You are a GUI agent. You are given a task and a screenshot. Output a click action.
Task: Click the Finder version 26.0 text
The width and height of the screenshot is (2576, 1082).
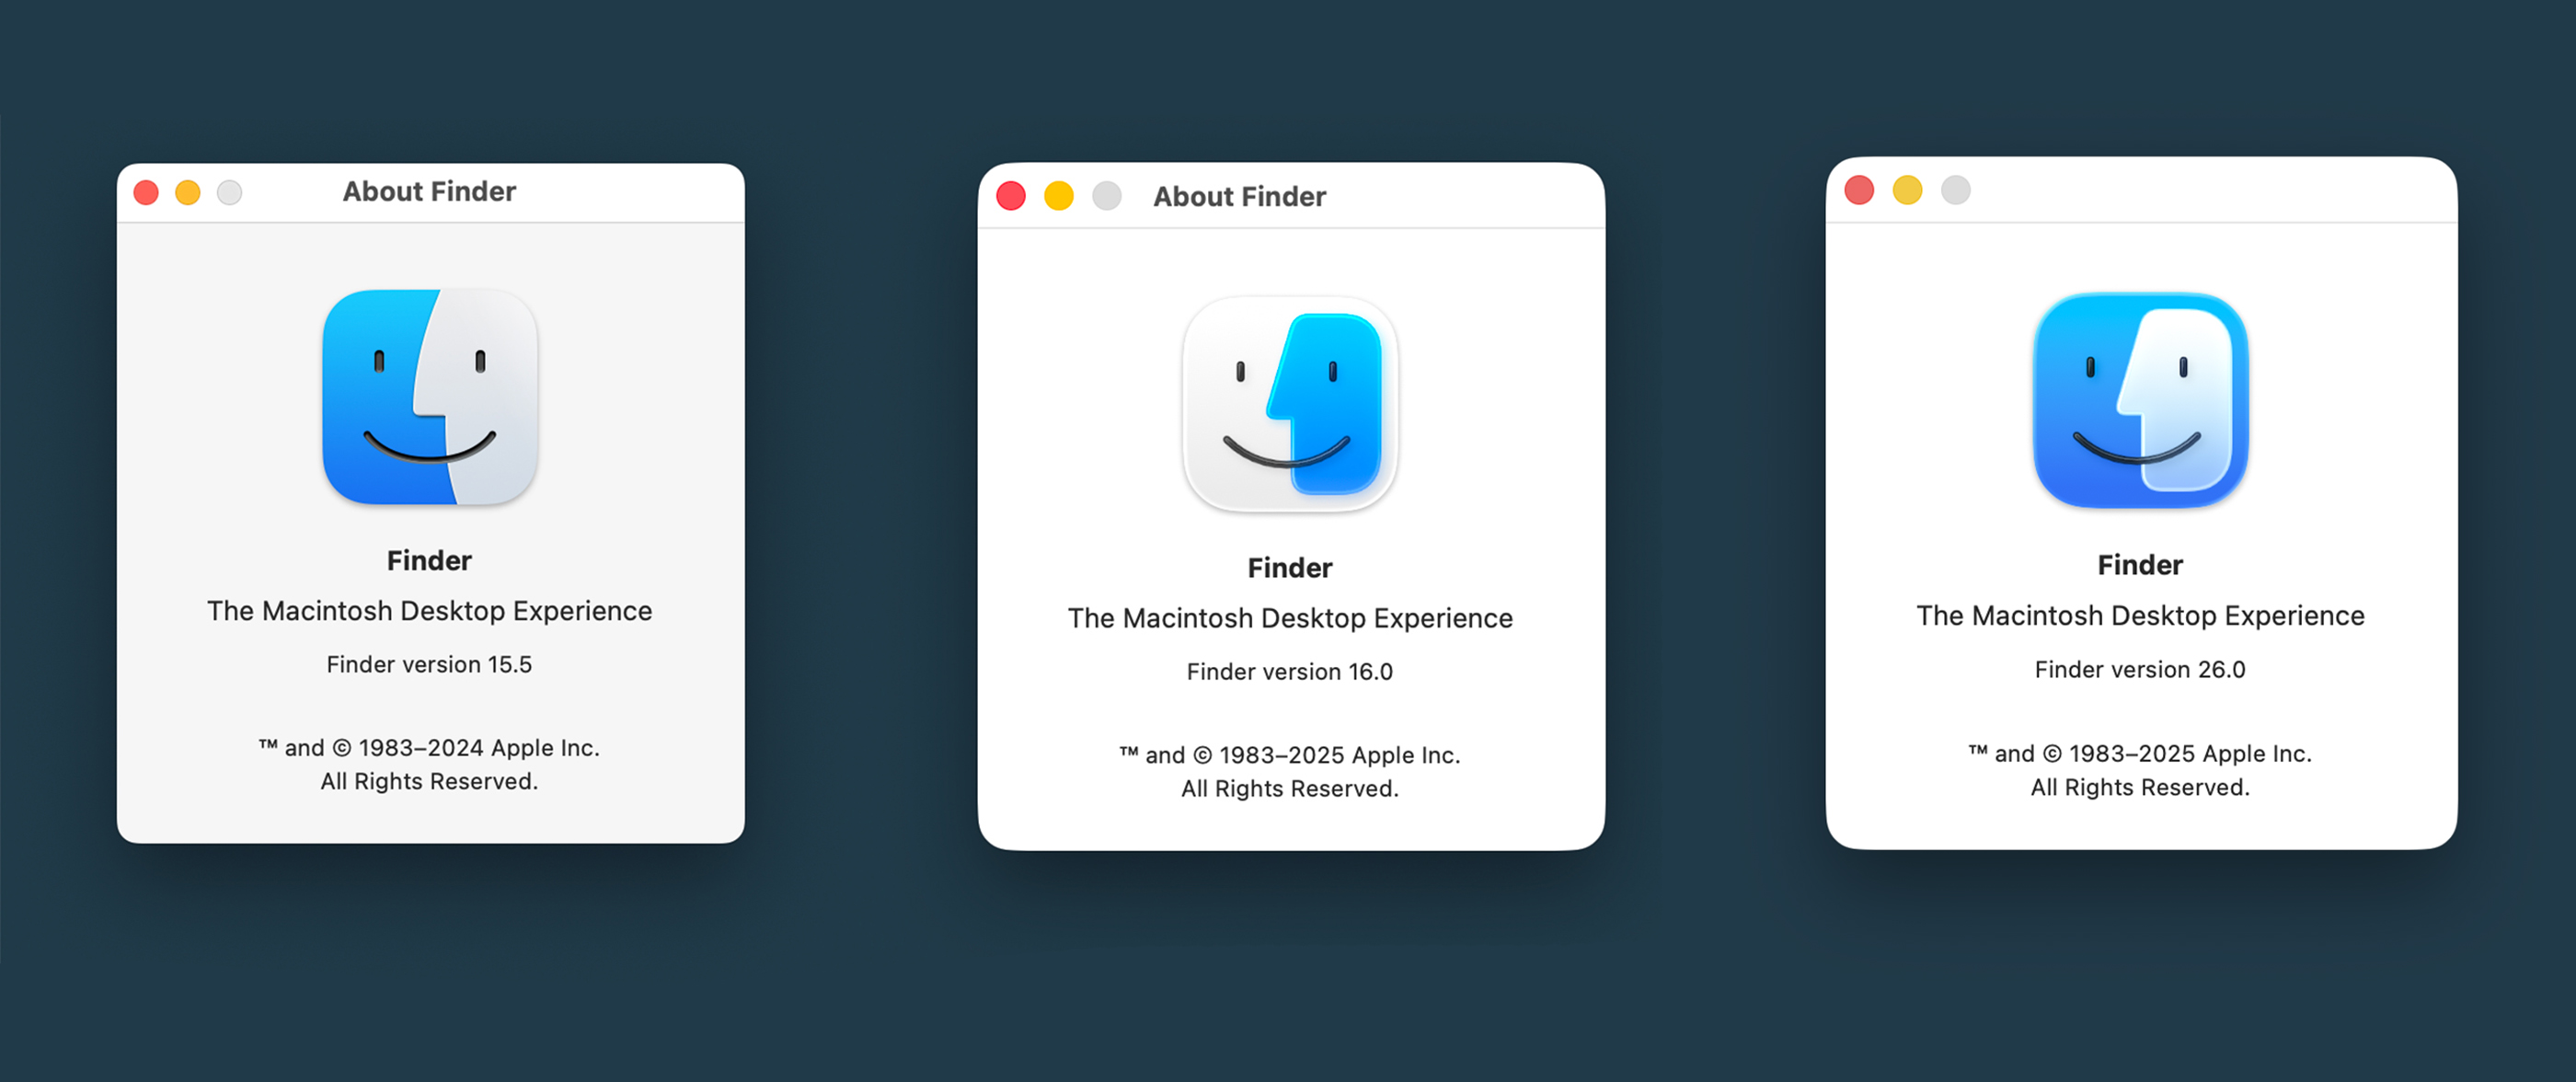[2140, 669]
